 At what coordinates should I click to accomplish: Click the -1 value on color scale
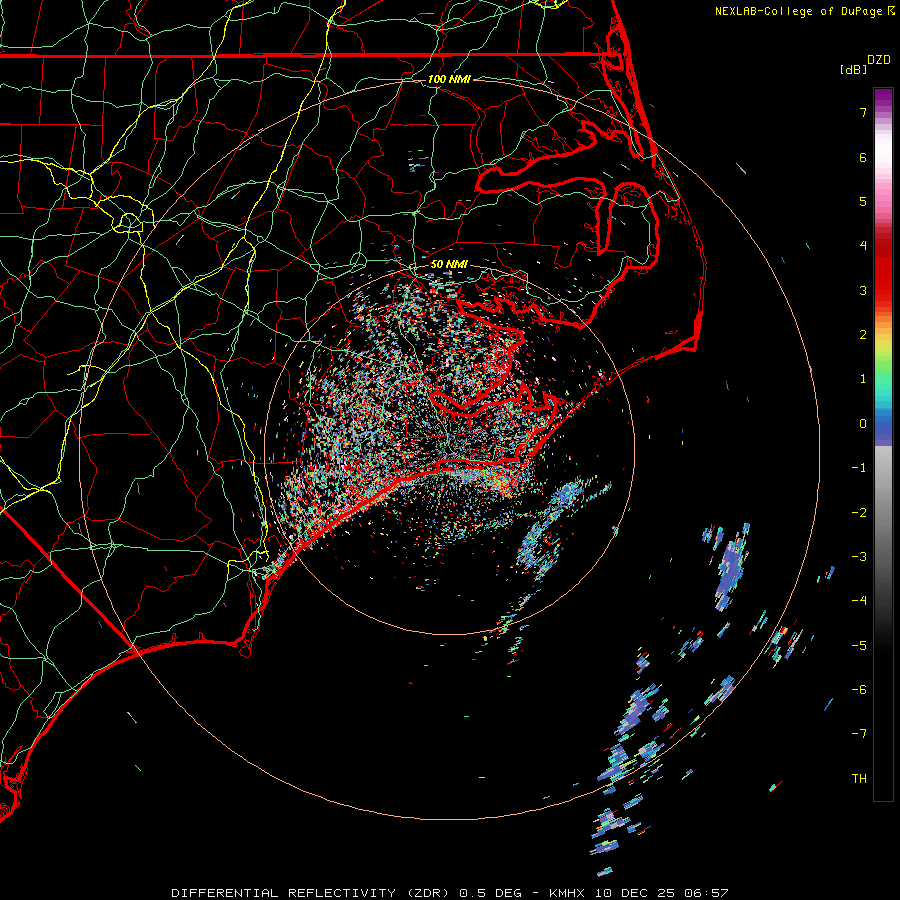(859, 468)
